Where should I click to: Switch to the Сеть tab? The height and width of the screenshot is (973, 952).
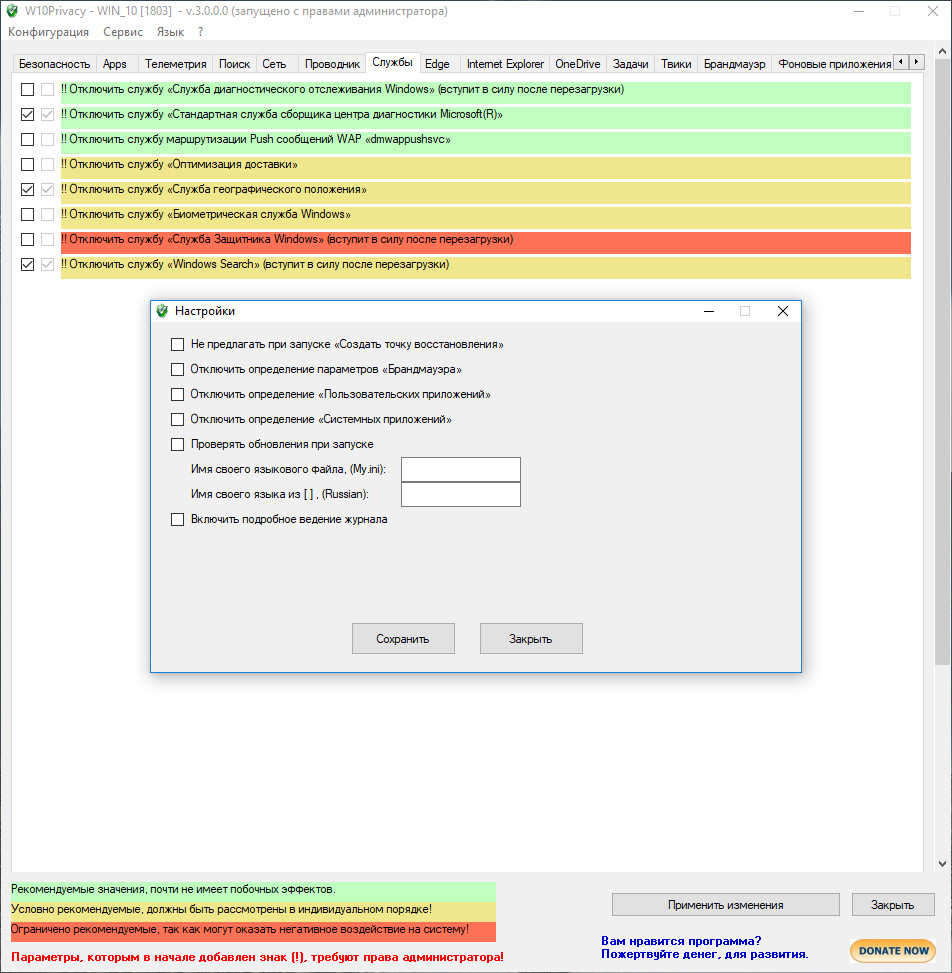point(274,64)
